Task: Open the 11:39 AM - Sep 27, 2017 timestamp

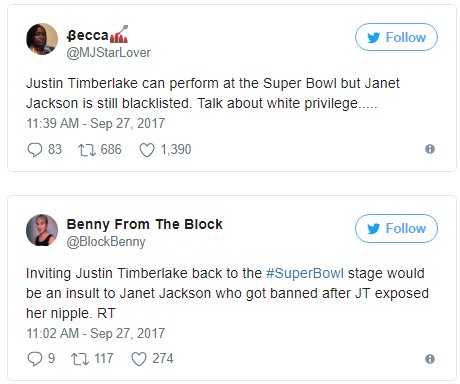Action: [x=96, y=123]
